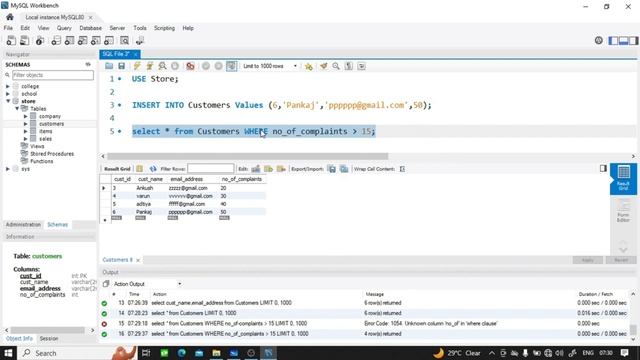Collapse the Tables node under store
Image resolution: width=640 pixels, height=360 pixels.
click(x=17, y=109)
